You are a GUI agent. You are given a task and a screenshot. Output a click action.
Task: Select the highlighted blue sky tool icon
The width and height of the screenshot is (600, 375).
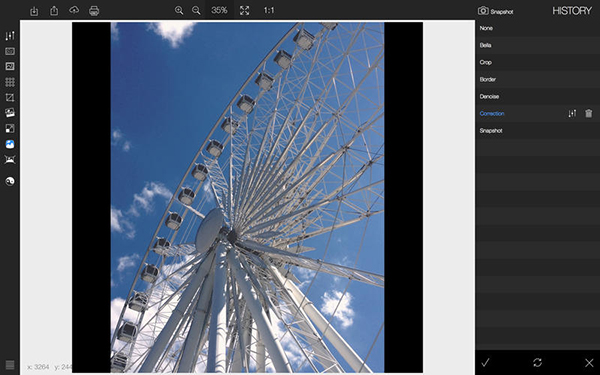coord(10,144)
